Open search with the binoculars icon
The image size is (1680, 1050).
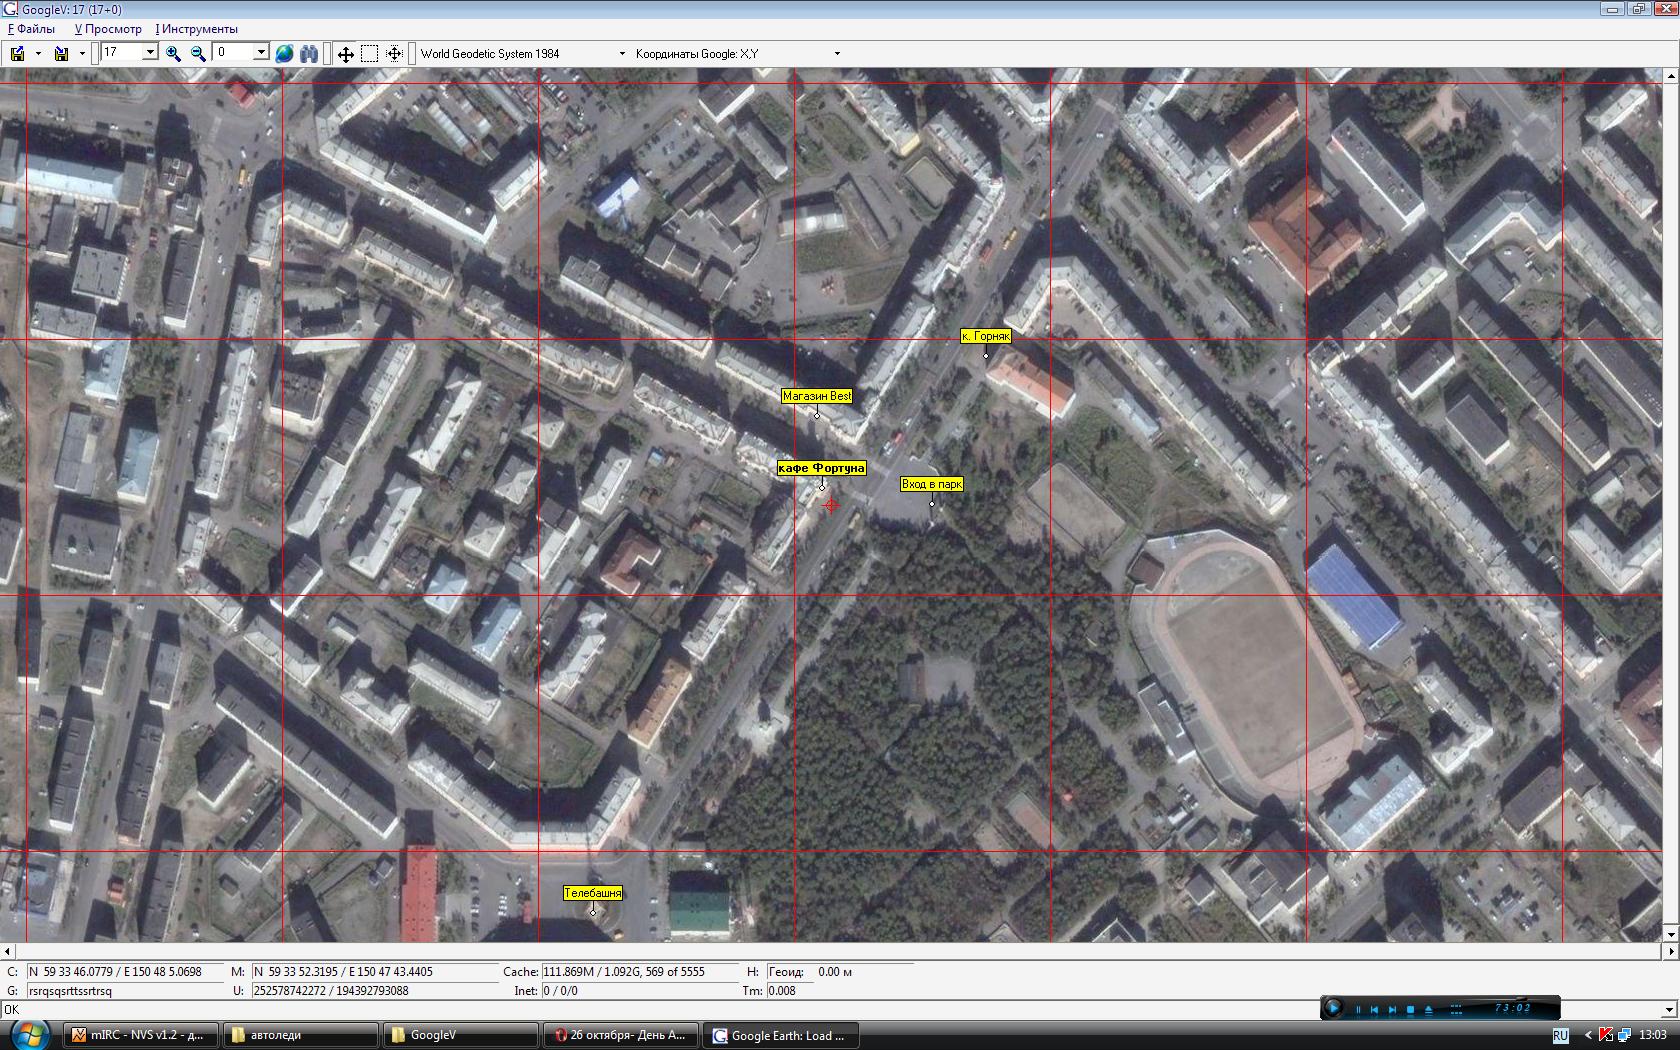click(309, 54)
